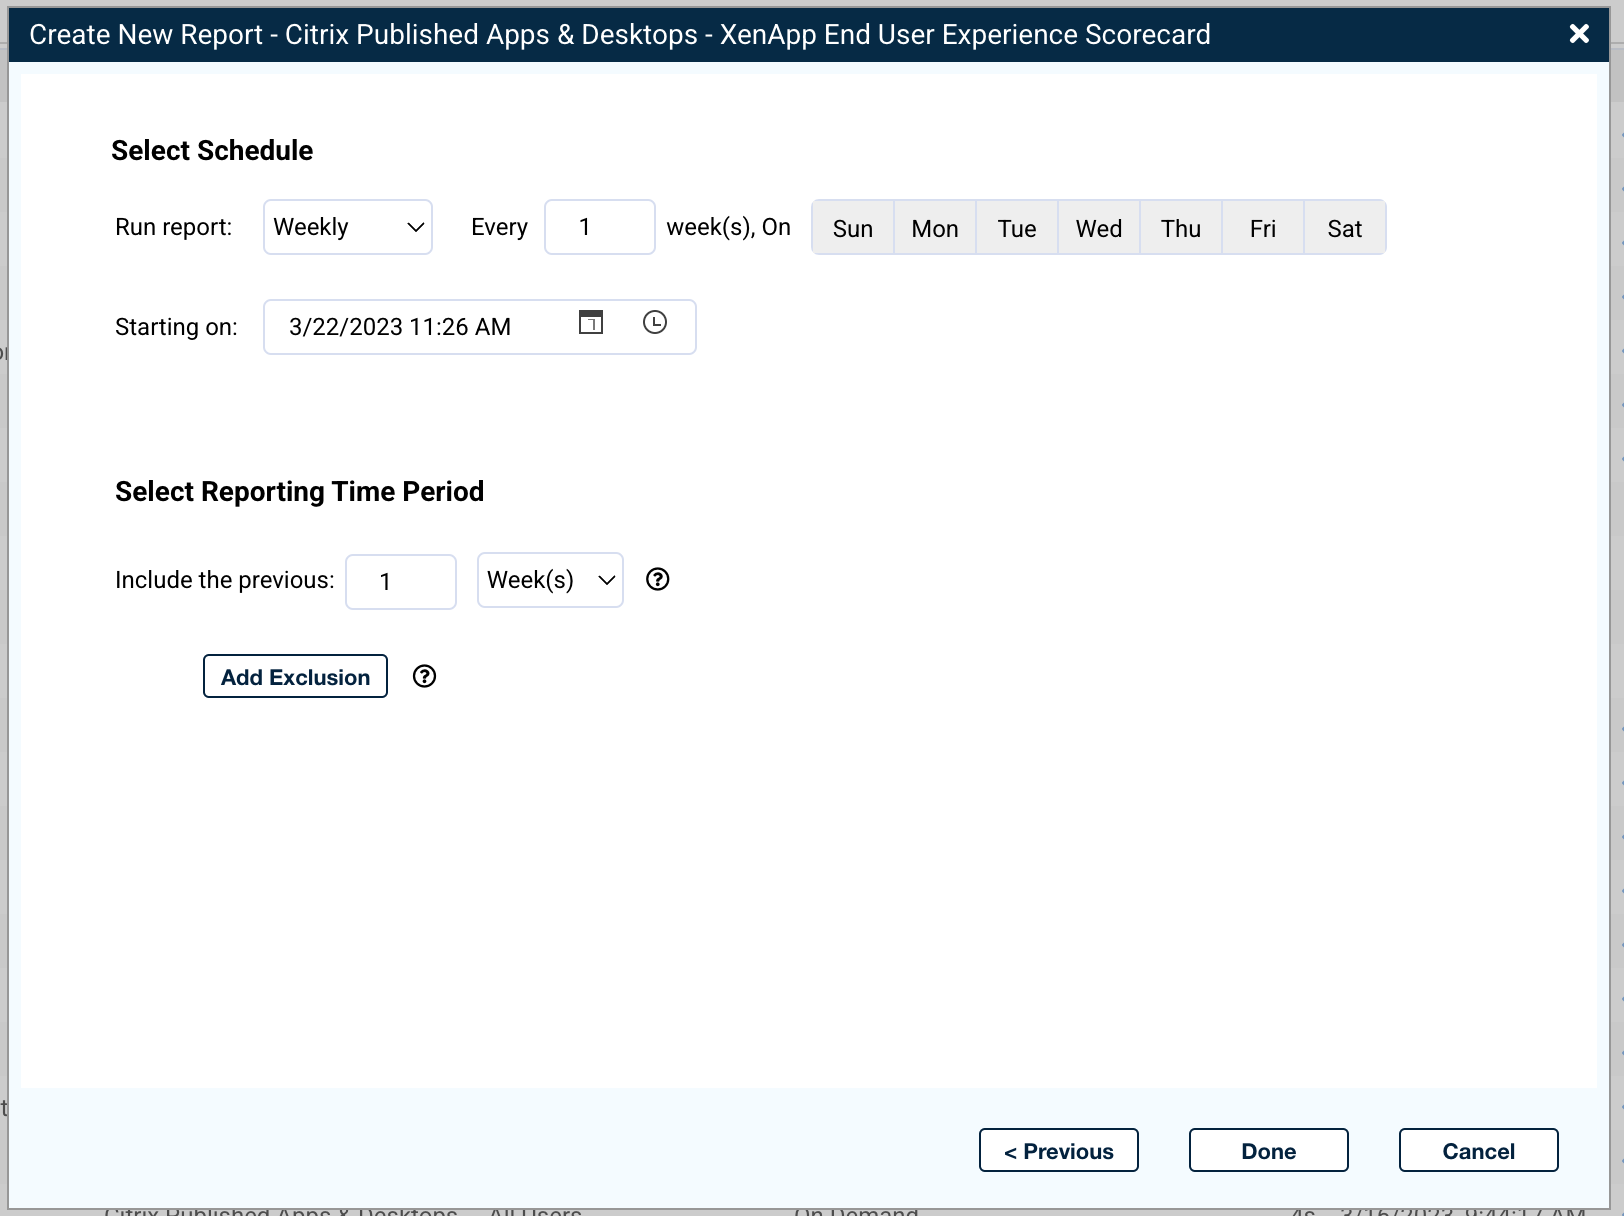Click the Select Reporting Time Period heading
The height and width of the screenshot is (1216, 1624).
click(299, 491)
